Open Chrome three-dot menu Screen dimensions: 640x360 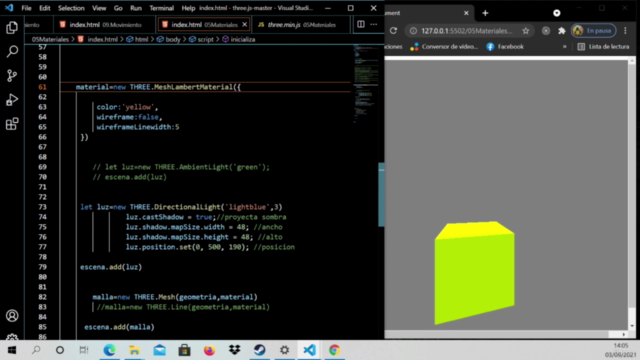pos(625,31)
